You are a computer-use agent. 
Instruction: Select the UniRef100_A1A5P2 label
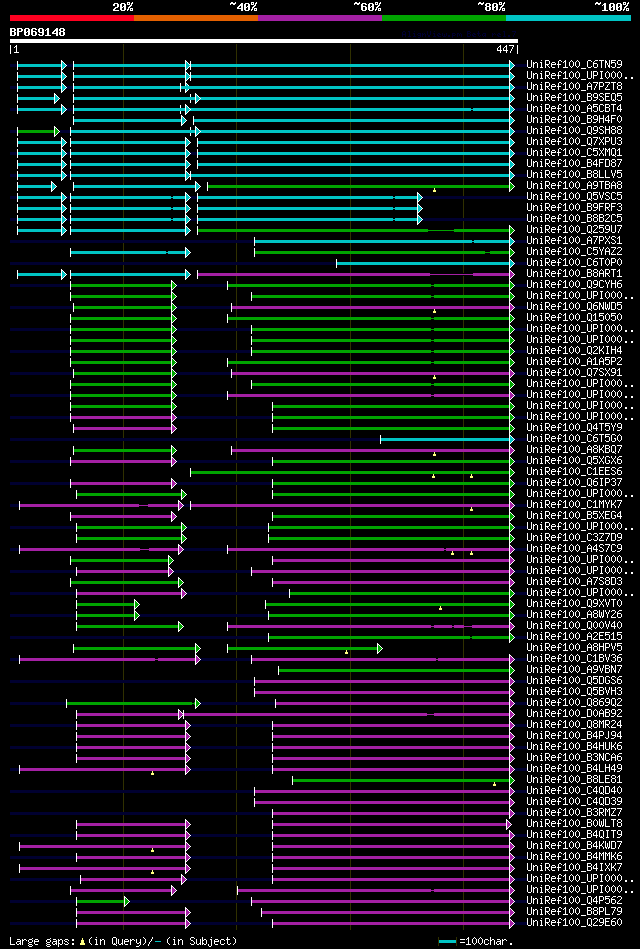(x=574, y=361)
